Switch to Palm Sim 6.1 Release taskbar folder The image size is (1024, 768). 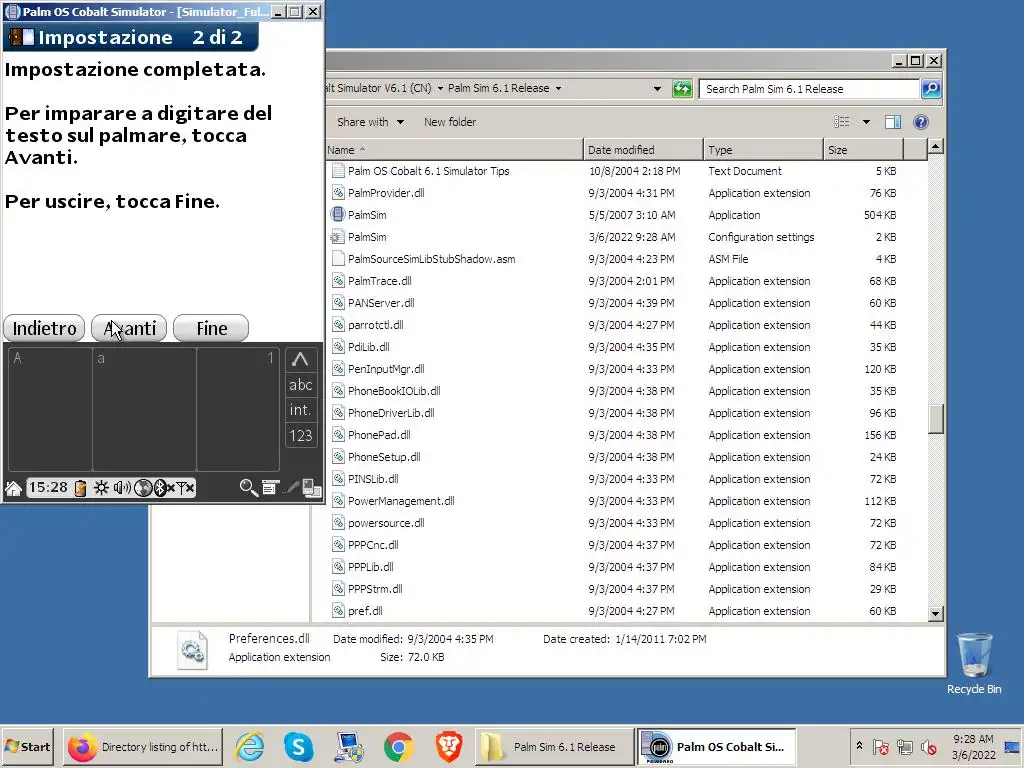click(x=554, y=746)
